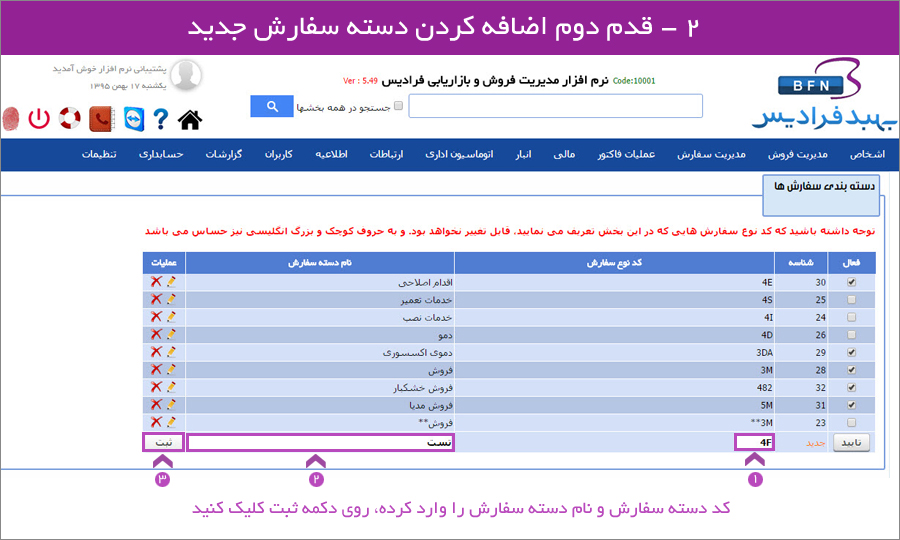Click the نام دسته سفارش column header
The height and width of the screenshot is (540, 900).
pos(320,263)
